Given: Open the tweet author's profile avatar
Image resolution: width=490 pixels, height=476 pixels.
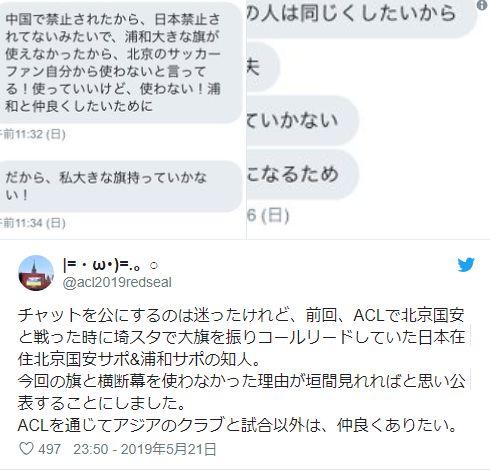Looking at the screenshot, I should [36, 273].
